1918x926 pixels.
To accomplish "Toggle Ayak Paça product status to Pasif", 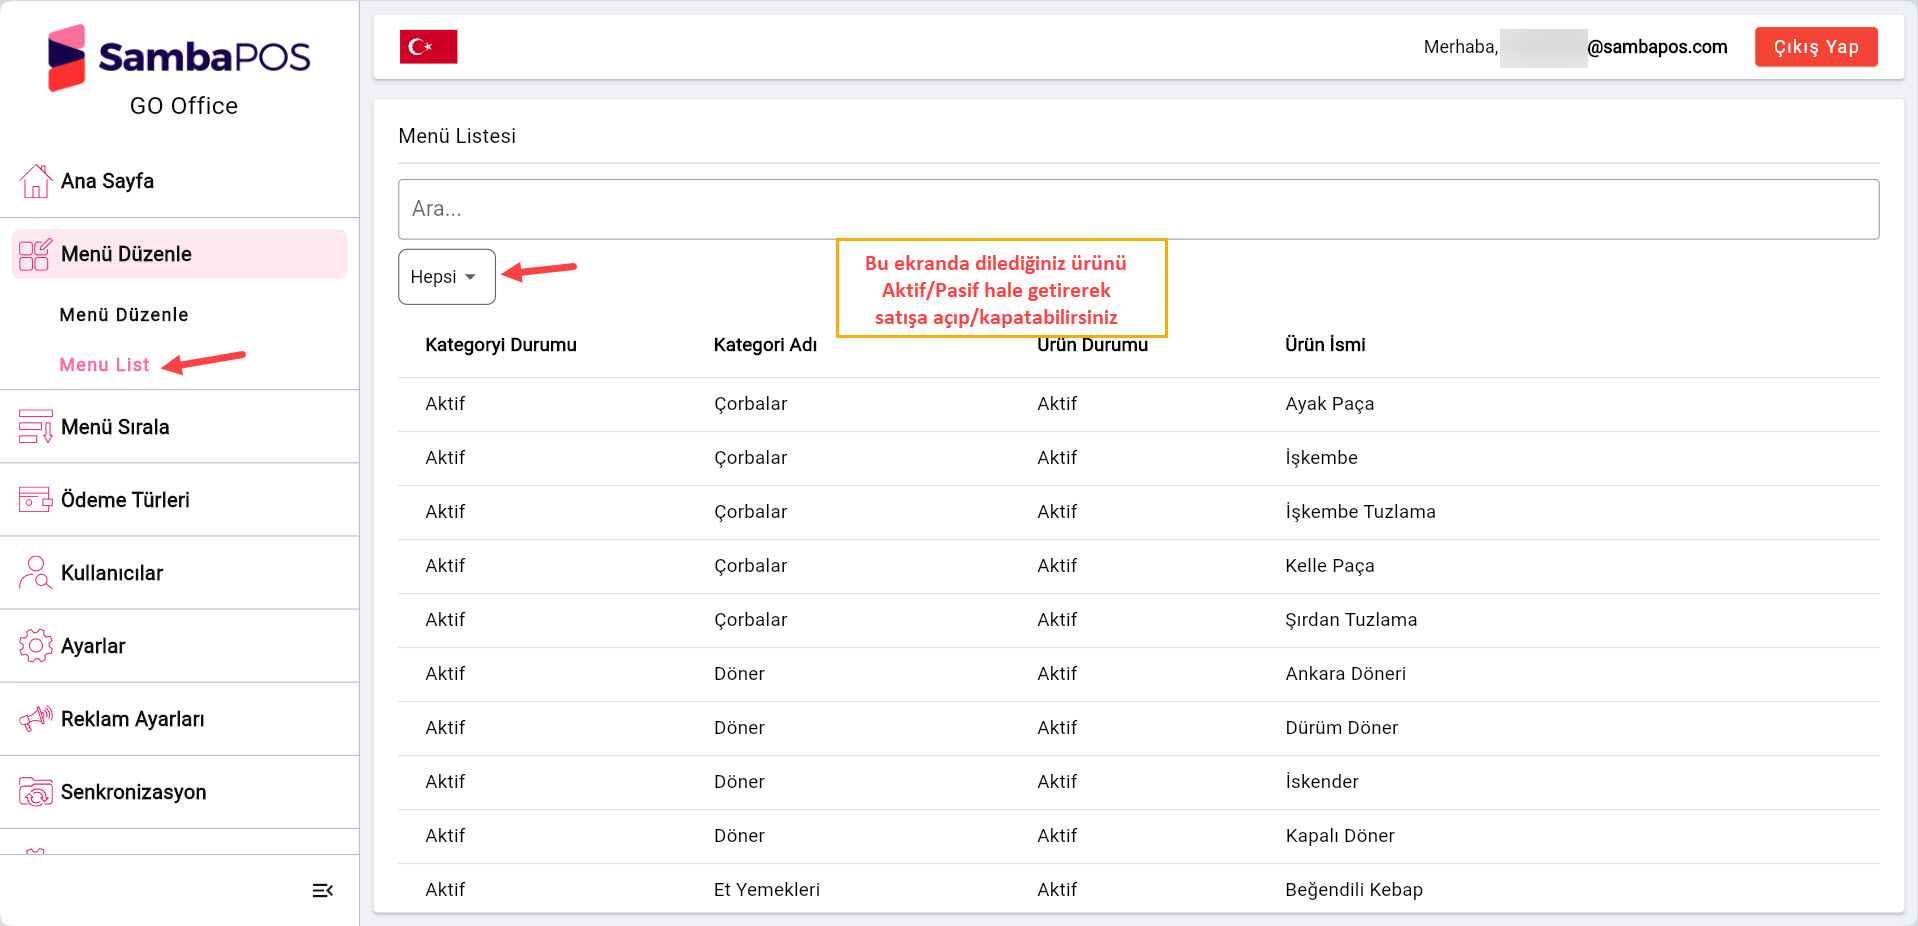I will coord(1057,404).
